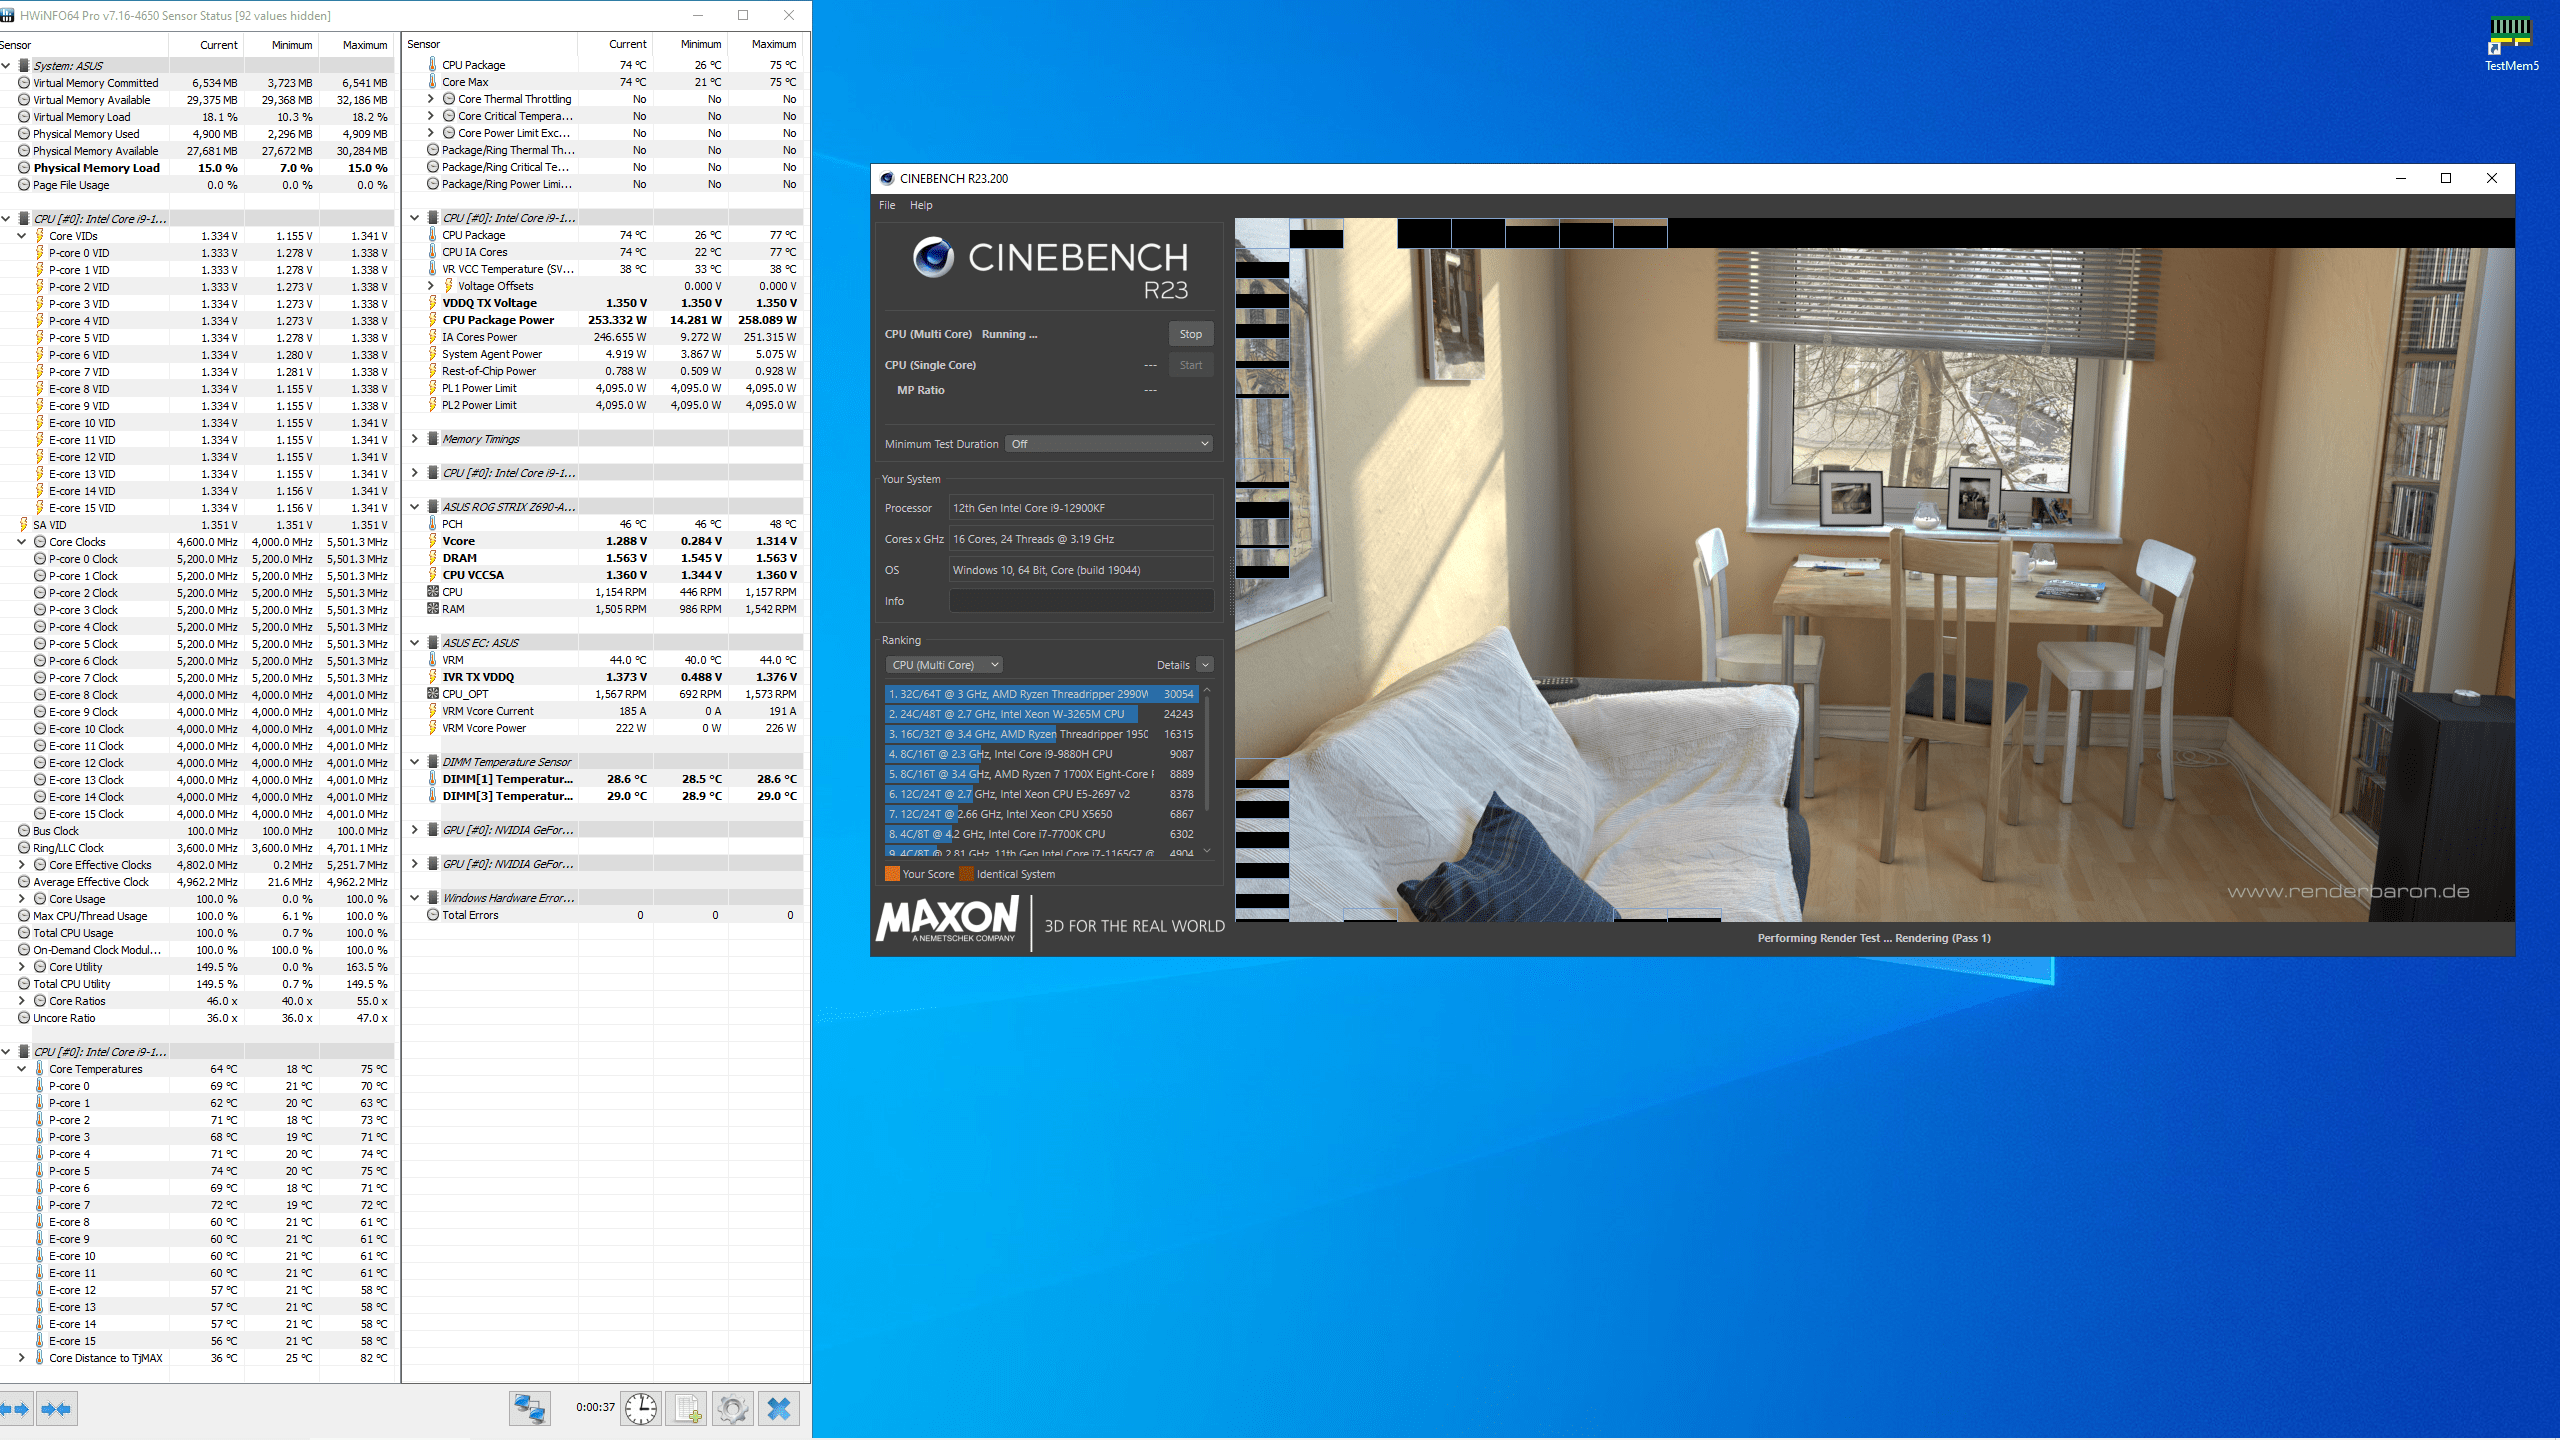Click the CINEBENCH R23 app icon

(888, 176)
